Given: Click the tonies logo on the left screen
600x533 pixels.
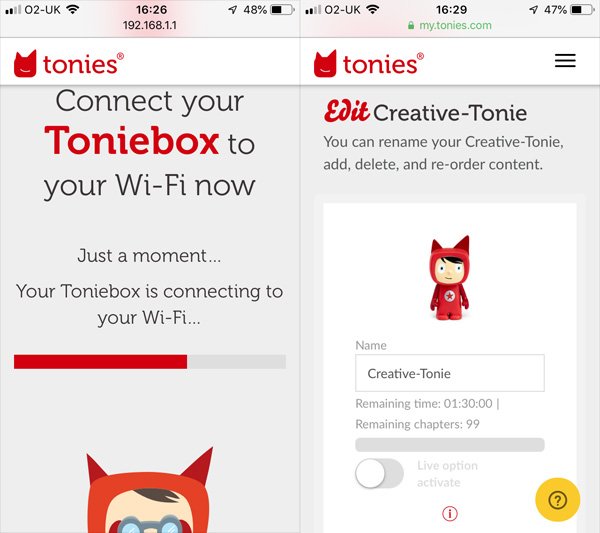Looking at the screenshot, I should point(69,63).
